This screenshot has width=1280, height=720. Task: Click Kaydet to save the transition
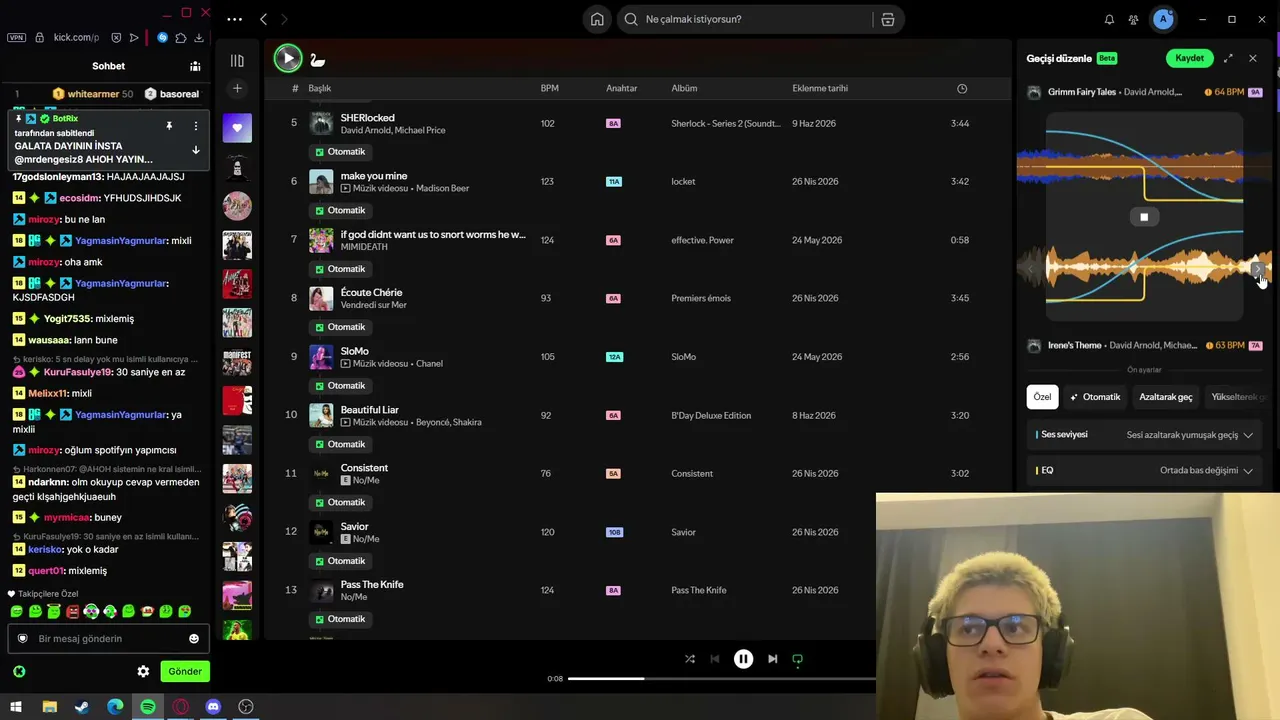[1189, 58]
